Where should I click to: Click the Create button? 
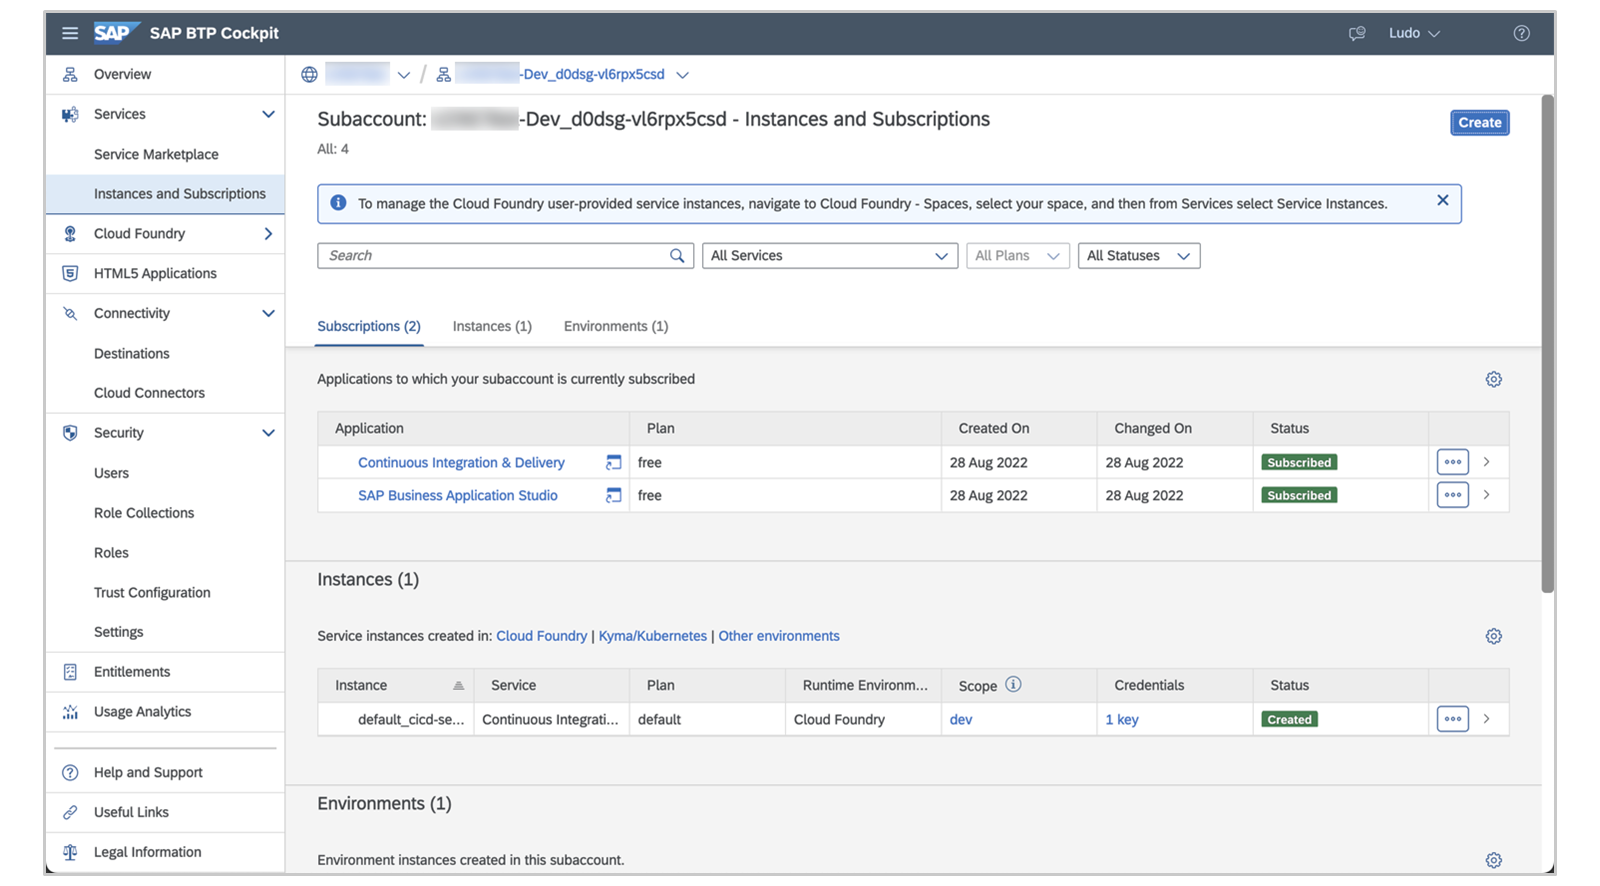click(1479, 122)
